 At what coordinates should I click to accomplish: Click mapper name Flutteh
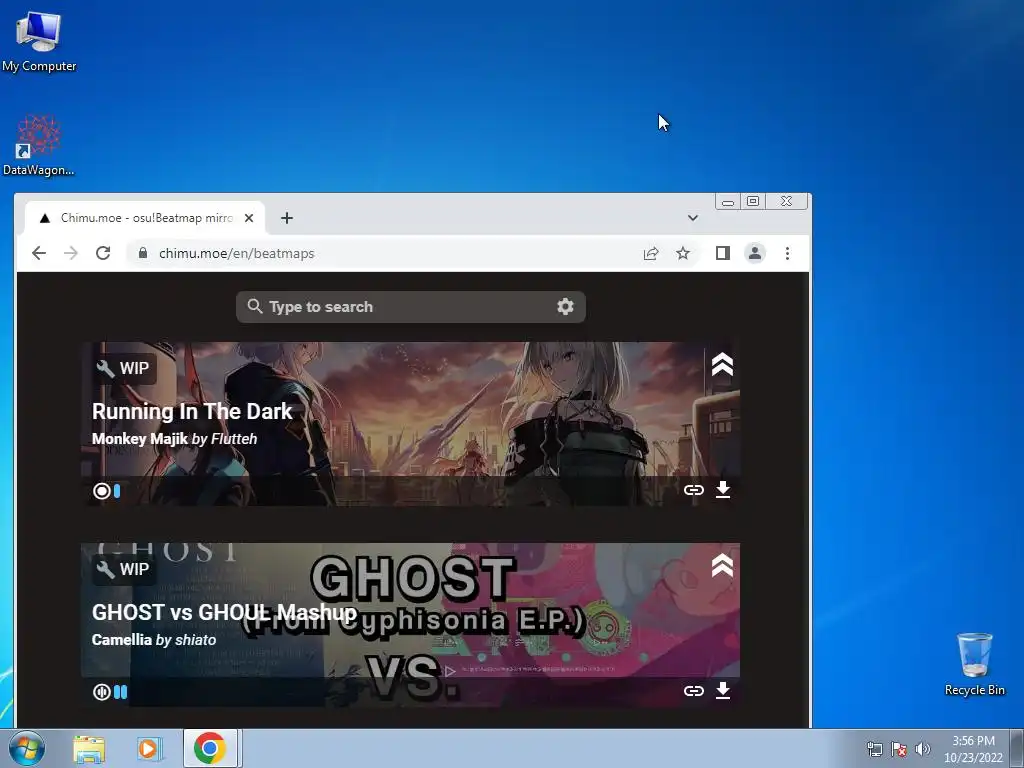pos(234,439)
